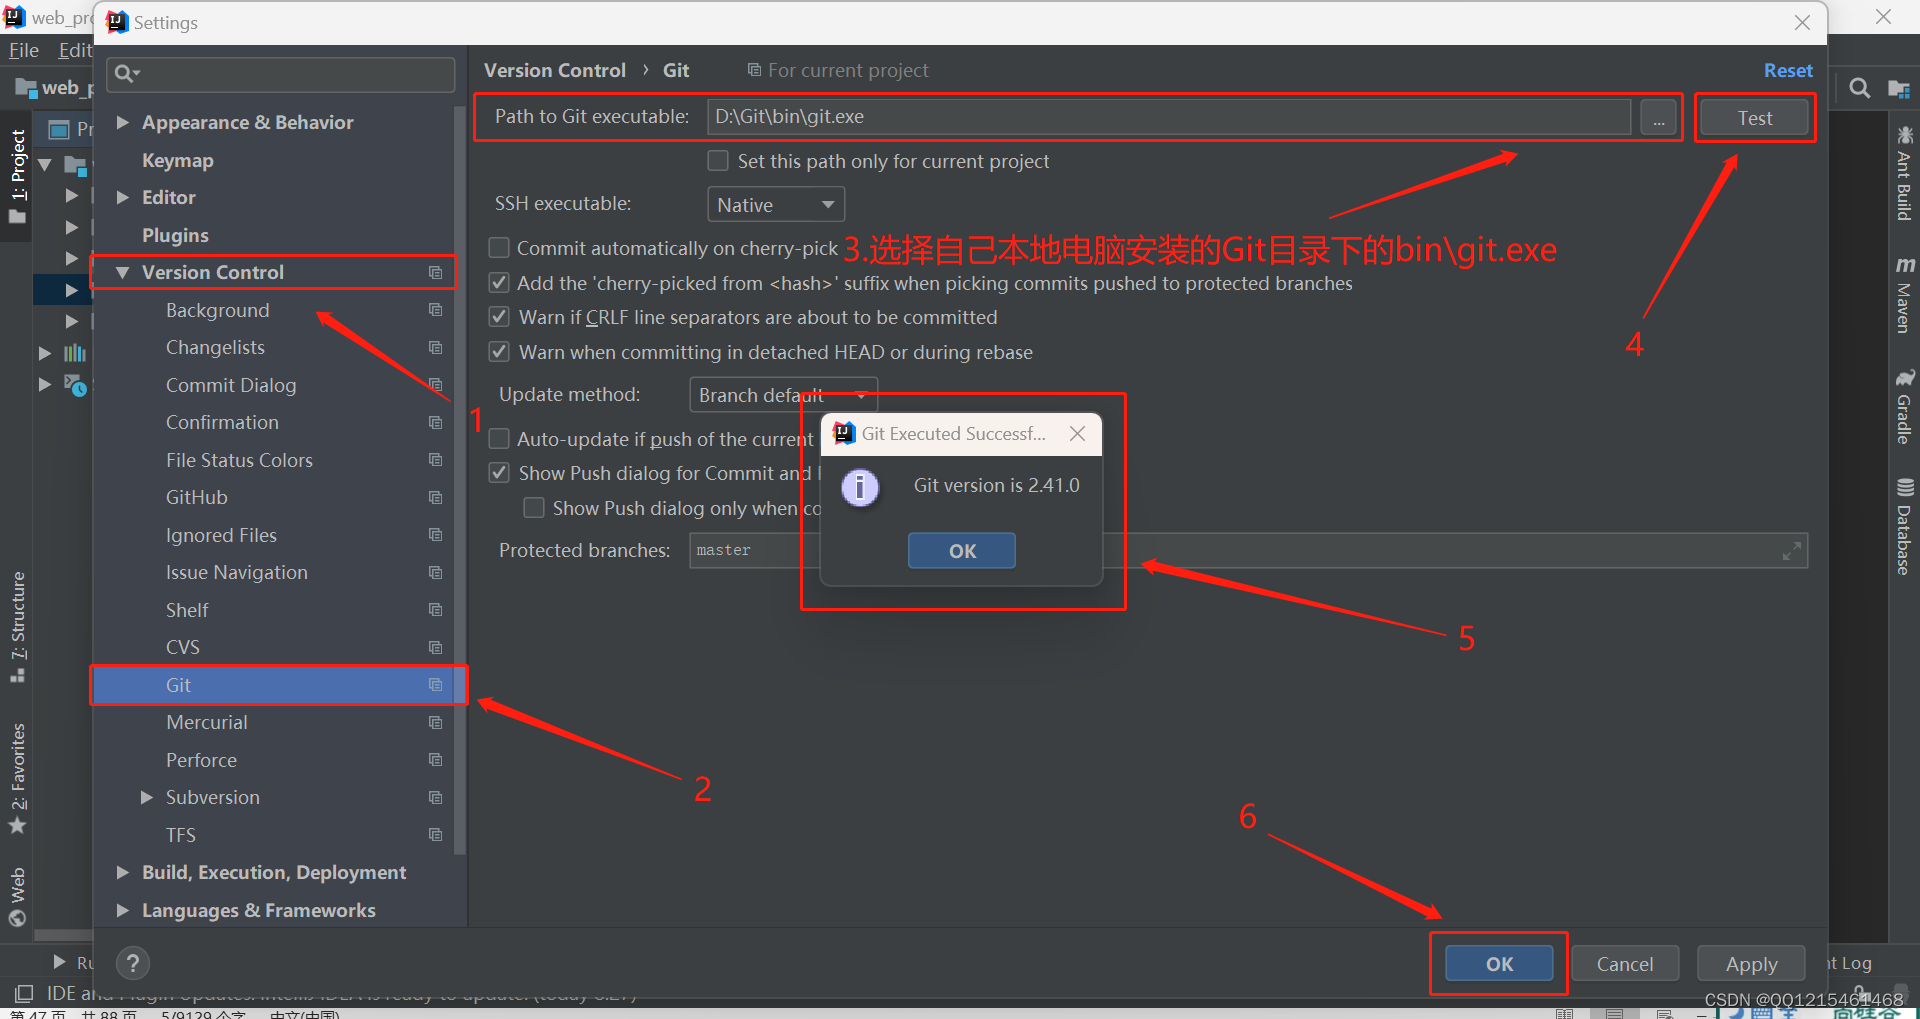
Task: Open the Structure tool window tab
Action: [x=17, y=627]
